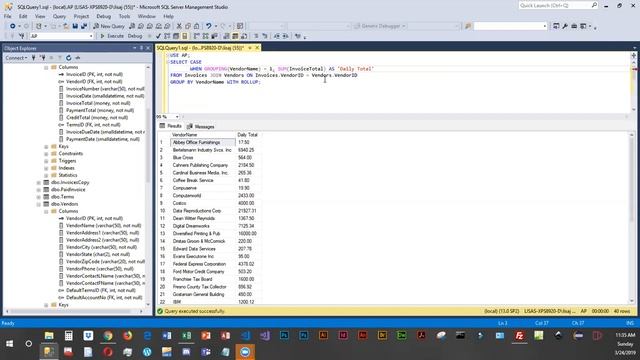Select Results to Text option

[226, 36]
